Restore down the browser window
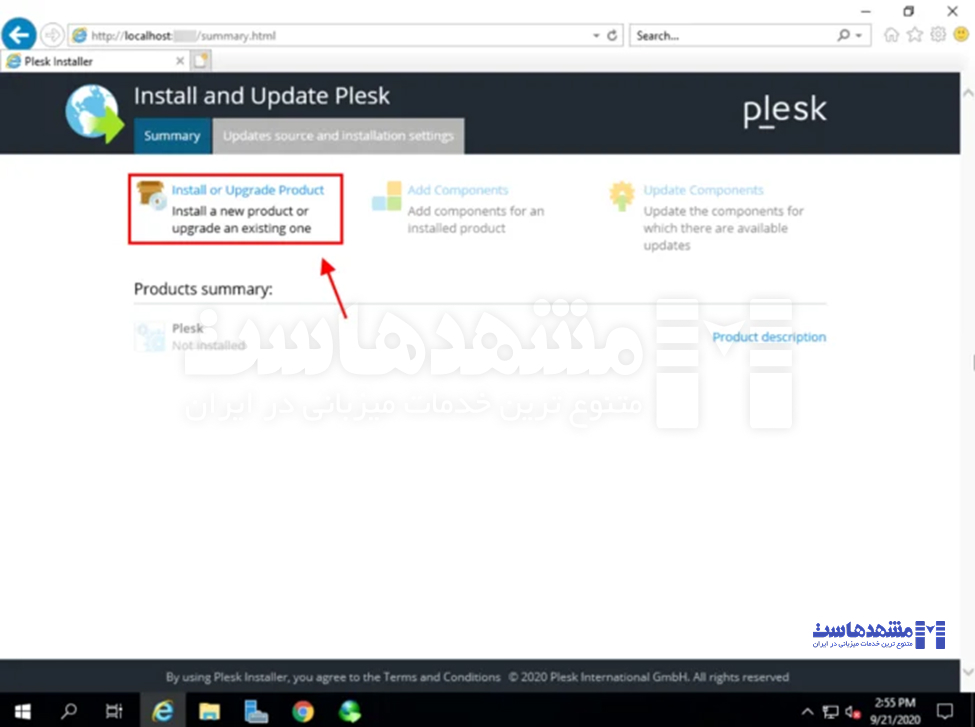 (x=908, y=11)
